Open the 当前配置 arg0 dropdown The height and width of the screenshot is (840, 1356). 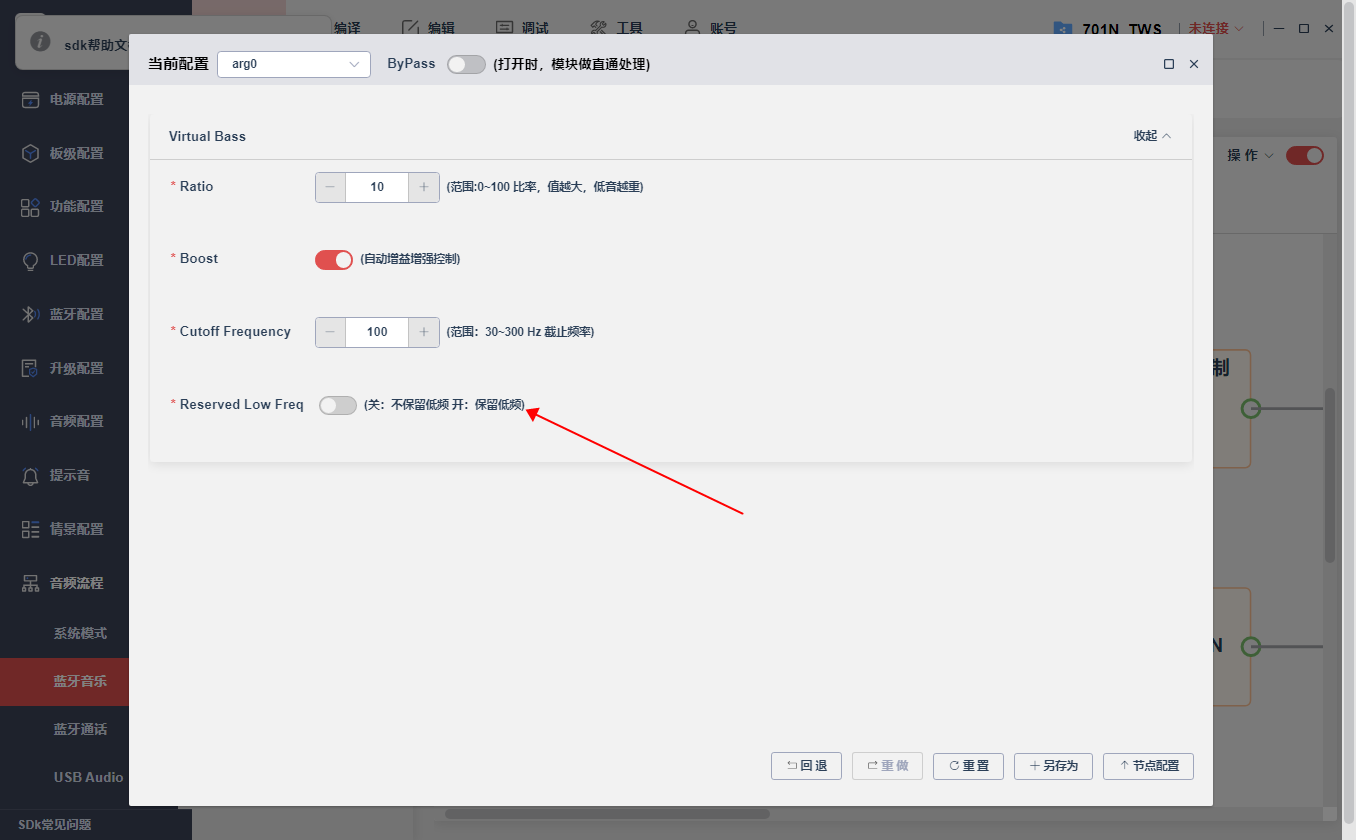point(294,64)
